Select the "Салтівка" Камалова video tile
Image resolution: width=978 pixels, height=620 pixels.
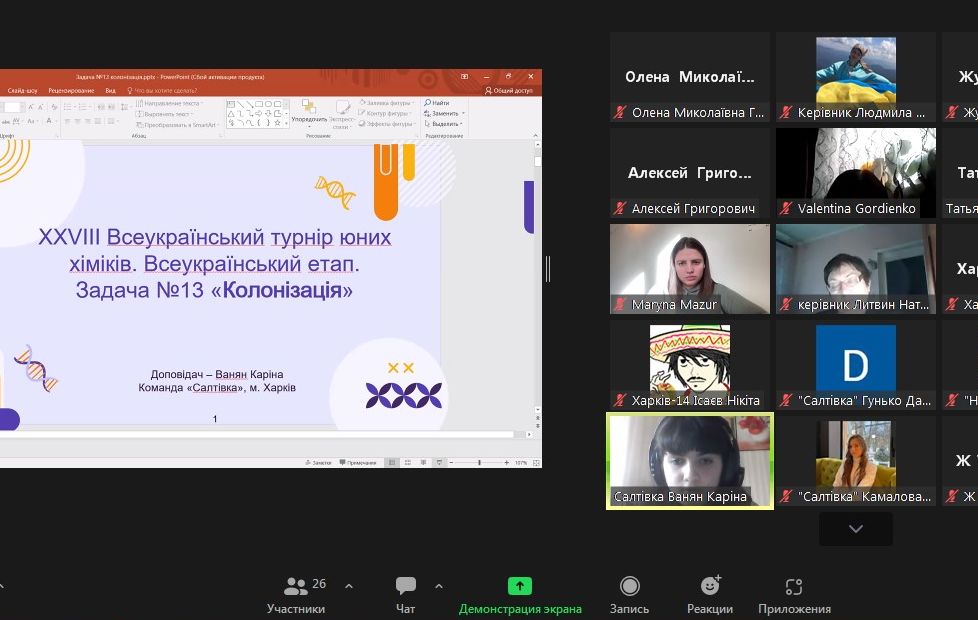click(x=856, y=461)
